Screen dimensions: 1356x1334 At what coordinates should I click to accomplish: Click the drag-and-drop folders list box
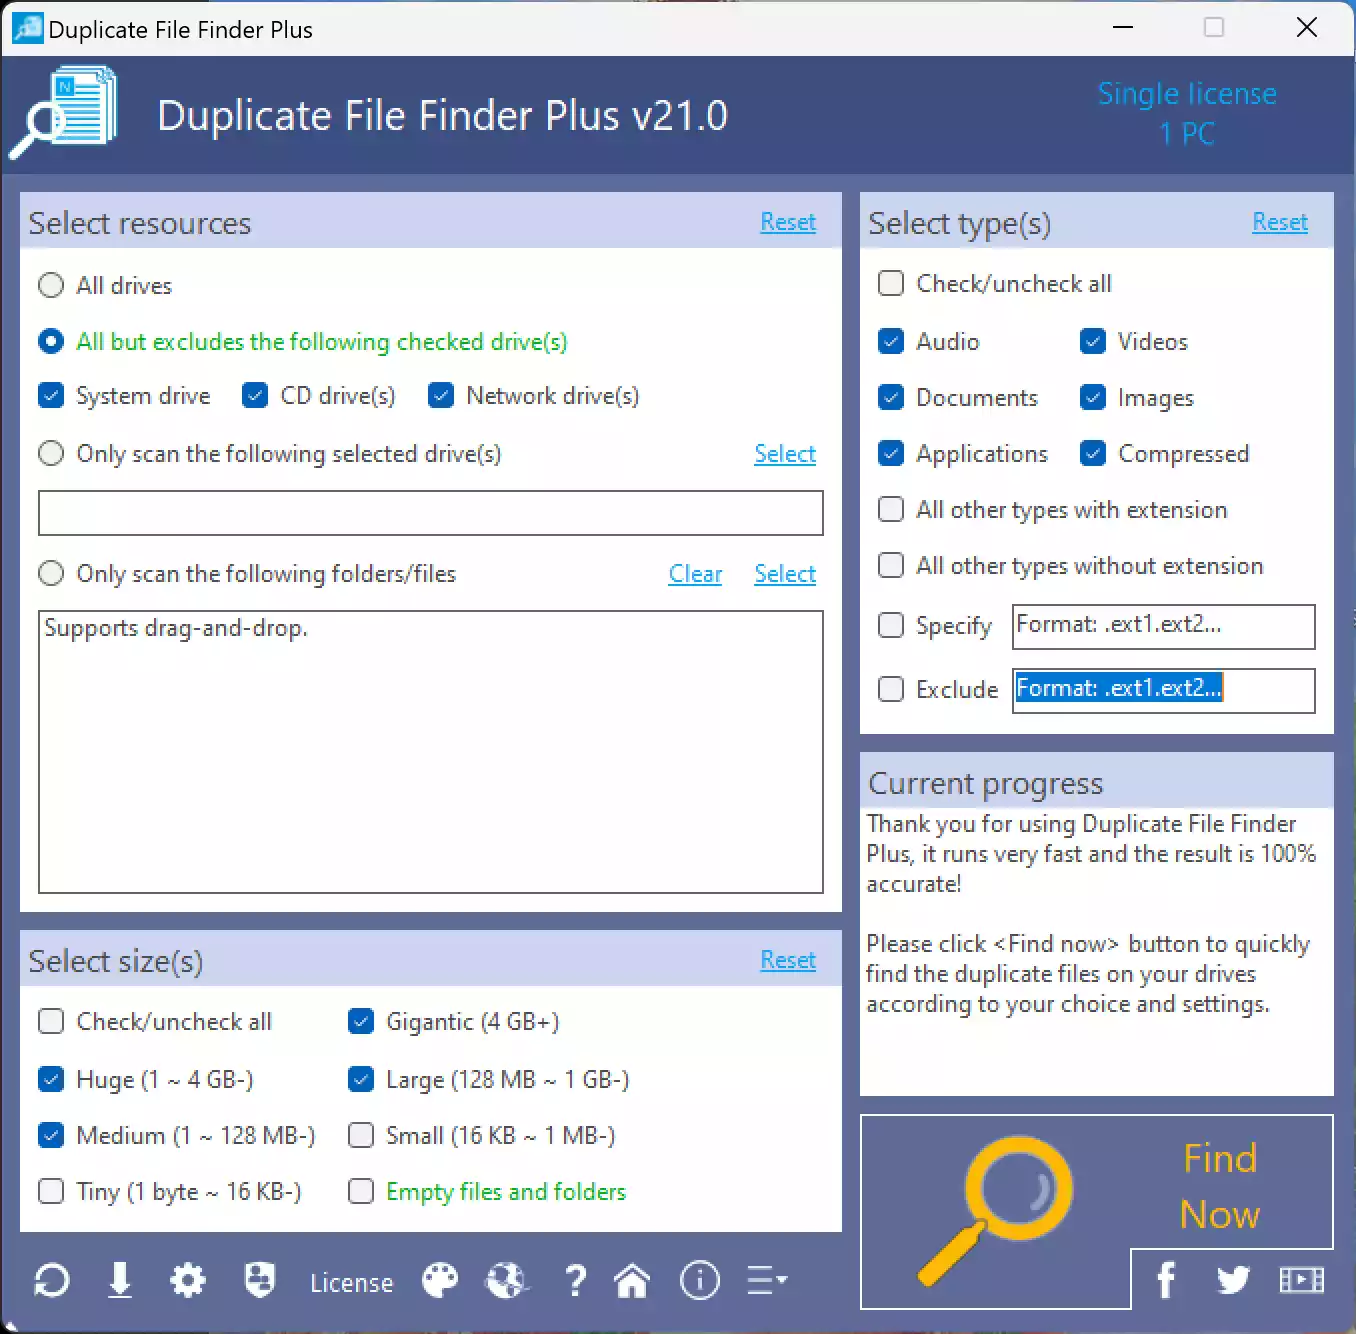[431, 752]
